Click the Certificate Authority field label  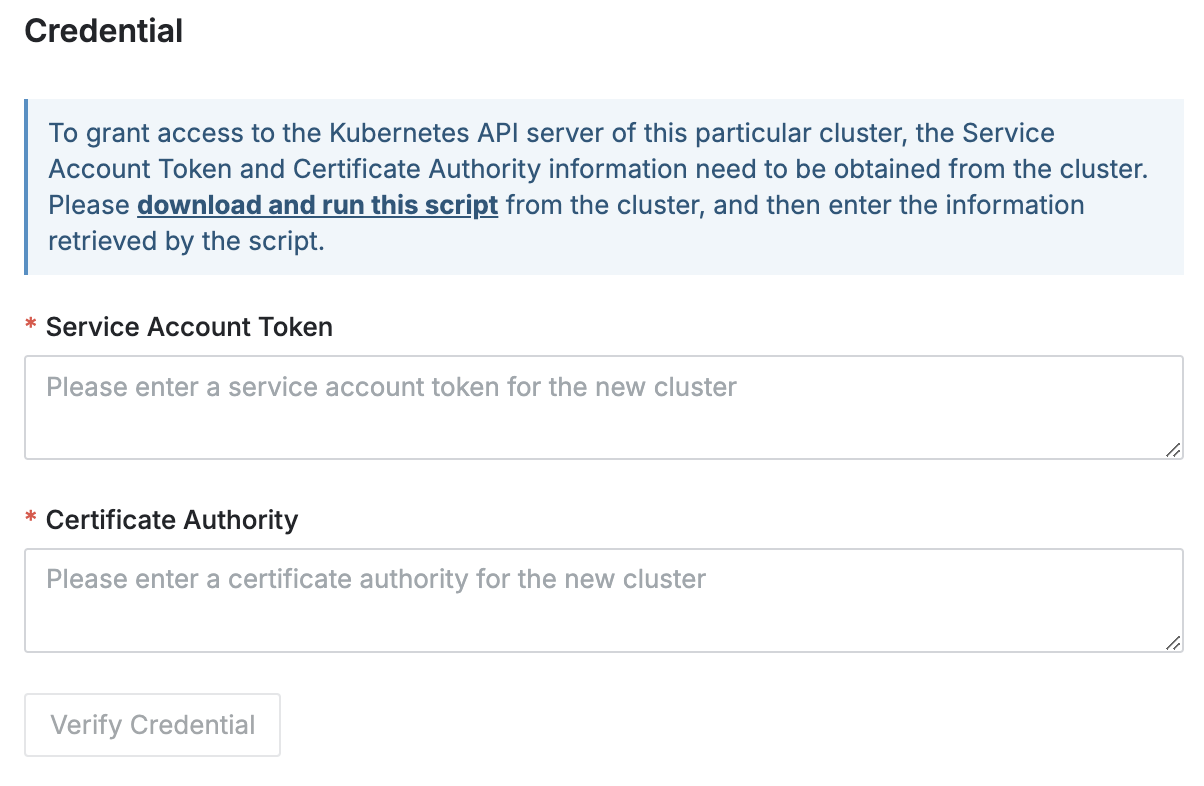[172, 520]
